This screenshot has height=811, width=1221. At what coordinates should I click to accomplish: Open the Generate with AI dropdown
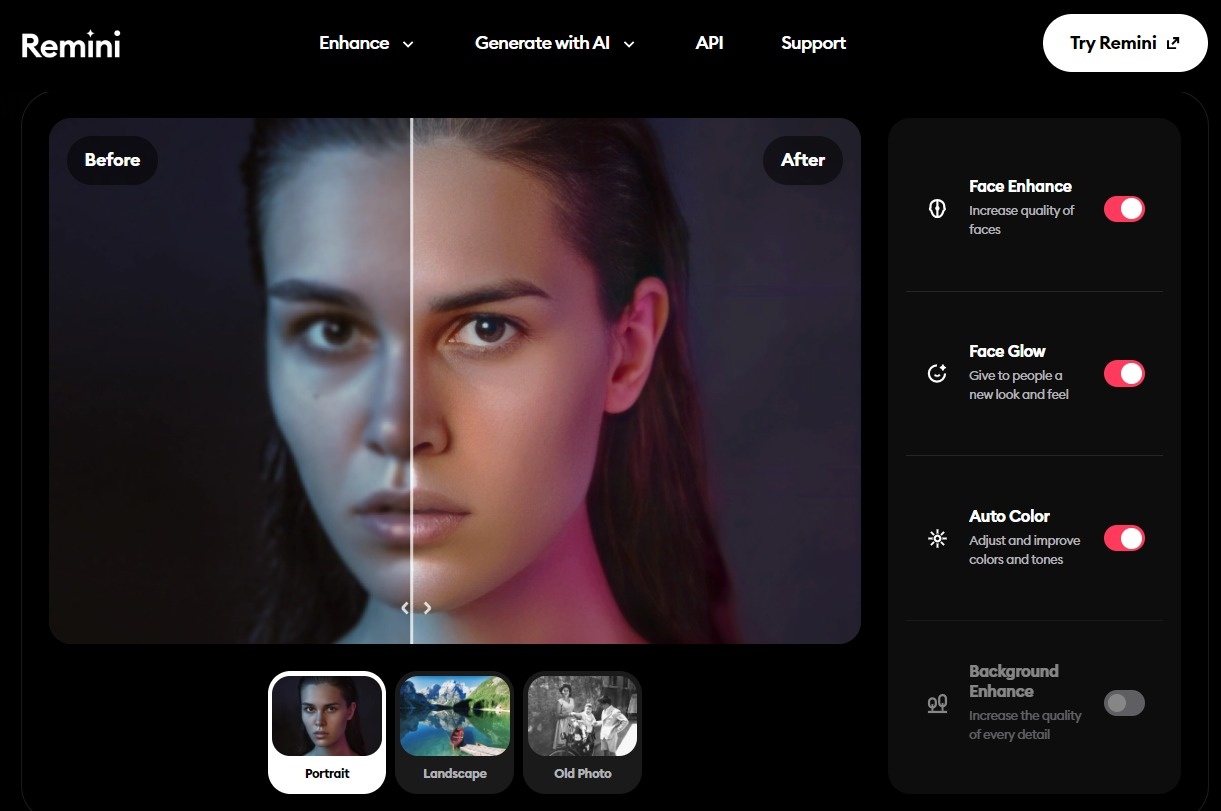(x=555, y=43)
